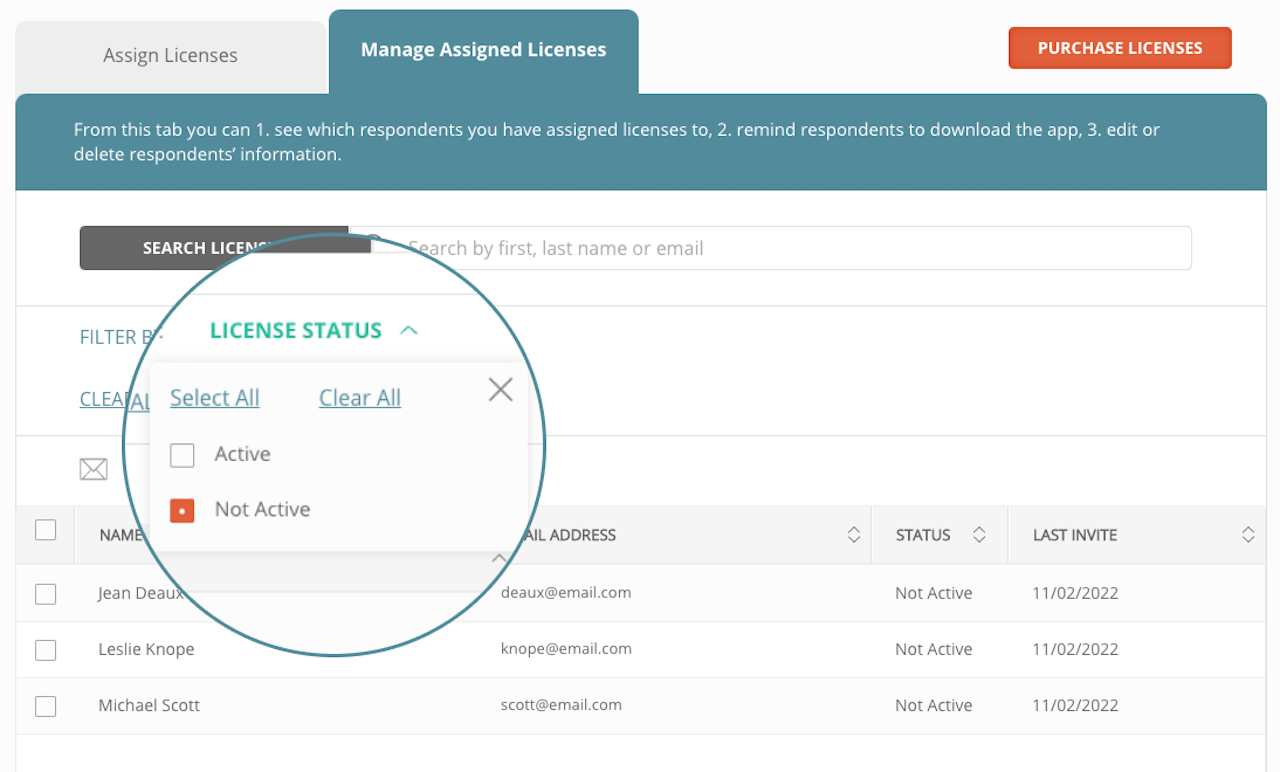The image size is (1280, 772).
Task: Sort by Status column arrows
Action: pyautogui.click(x=979, y=535)
